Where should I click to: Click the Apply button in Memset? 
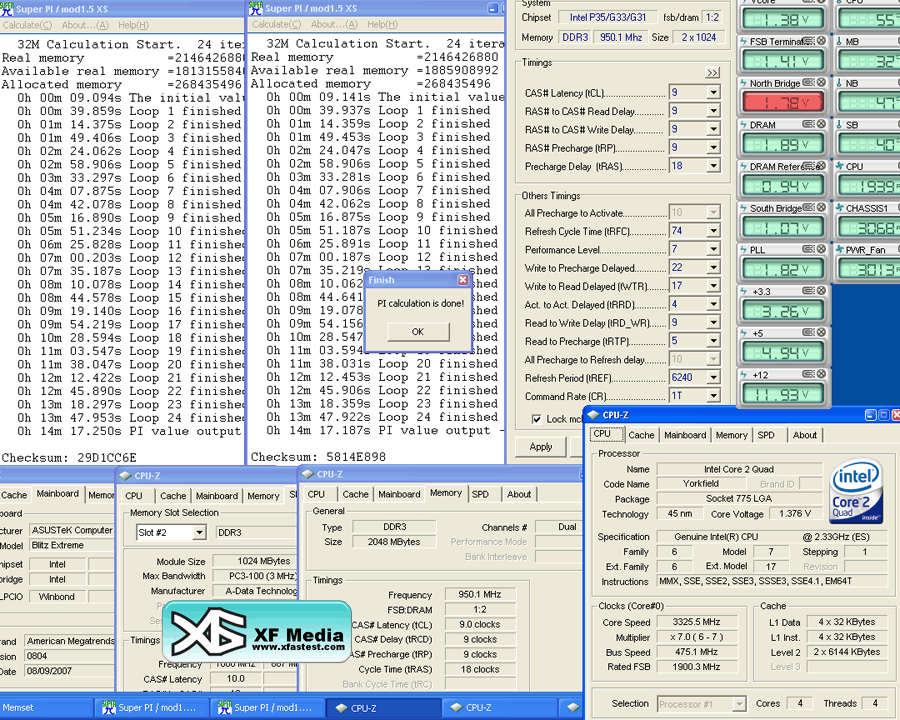coord(541,447)
